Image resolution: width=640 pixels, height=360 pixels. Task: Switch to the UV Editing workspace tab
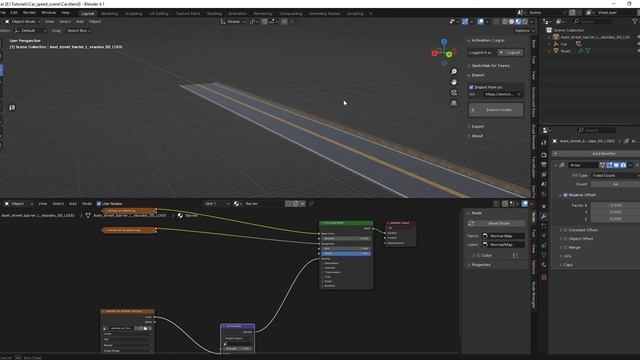[159, 13]
